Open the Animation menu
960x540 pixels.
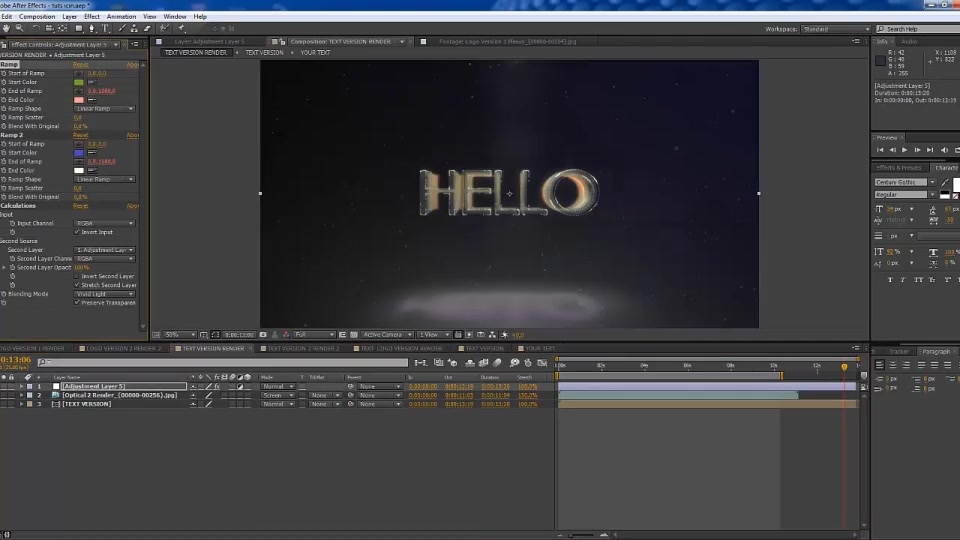121,17
